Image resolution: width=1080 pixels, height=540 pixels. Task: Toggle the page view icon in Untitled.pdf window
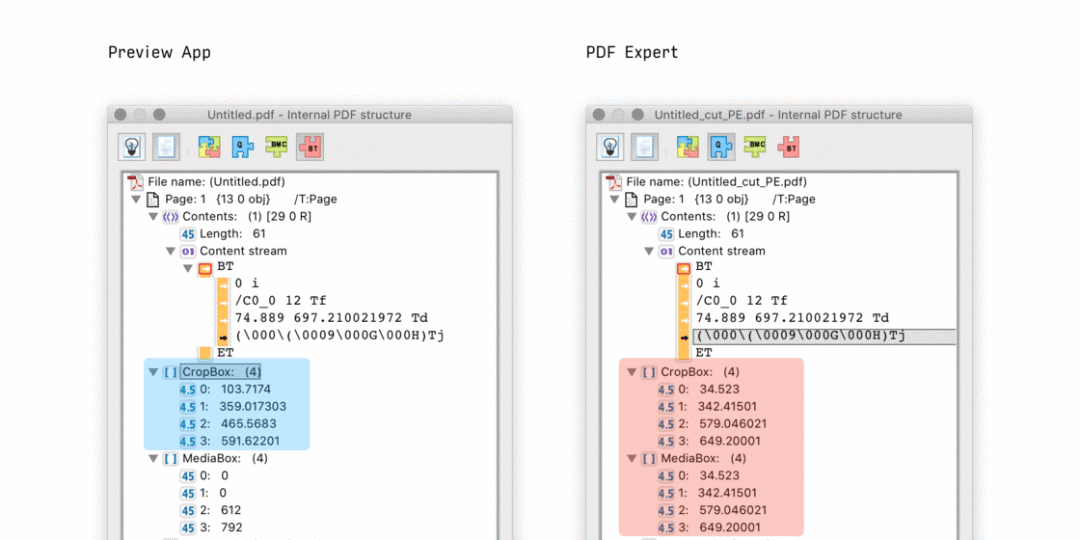click(x=165, y=147)
